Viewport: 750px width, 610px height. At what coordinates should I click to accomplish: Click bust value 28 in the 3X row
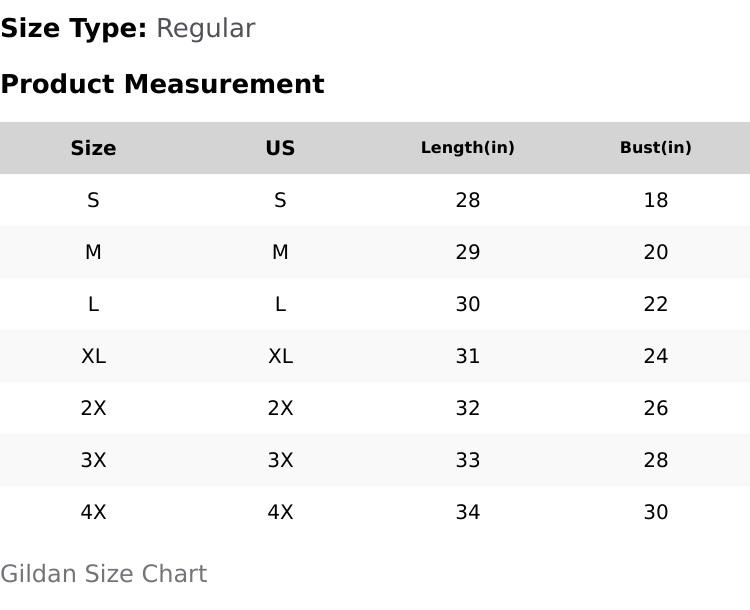(655, 460)
